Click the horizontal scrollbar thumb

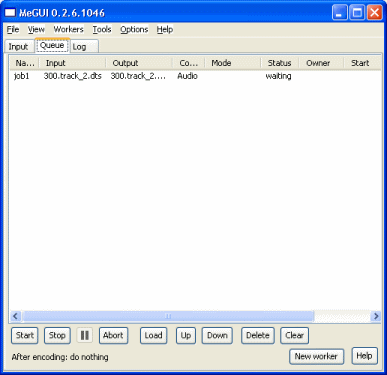(168, 316)
